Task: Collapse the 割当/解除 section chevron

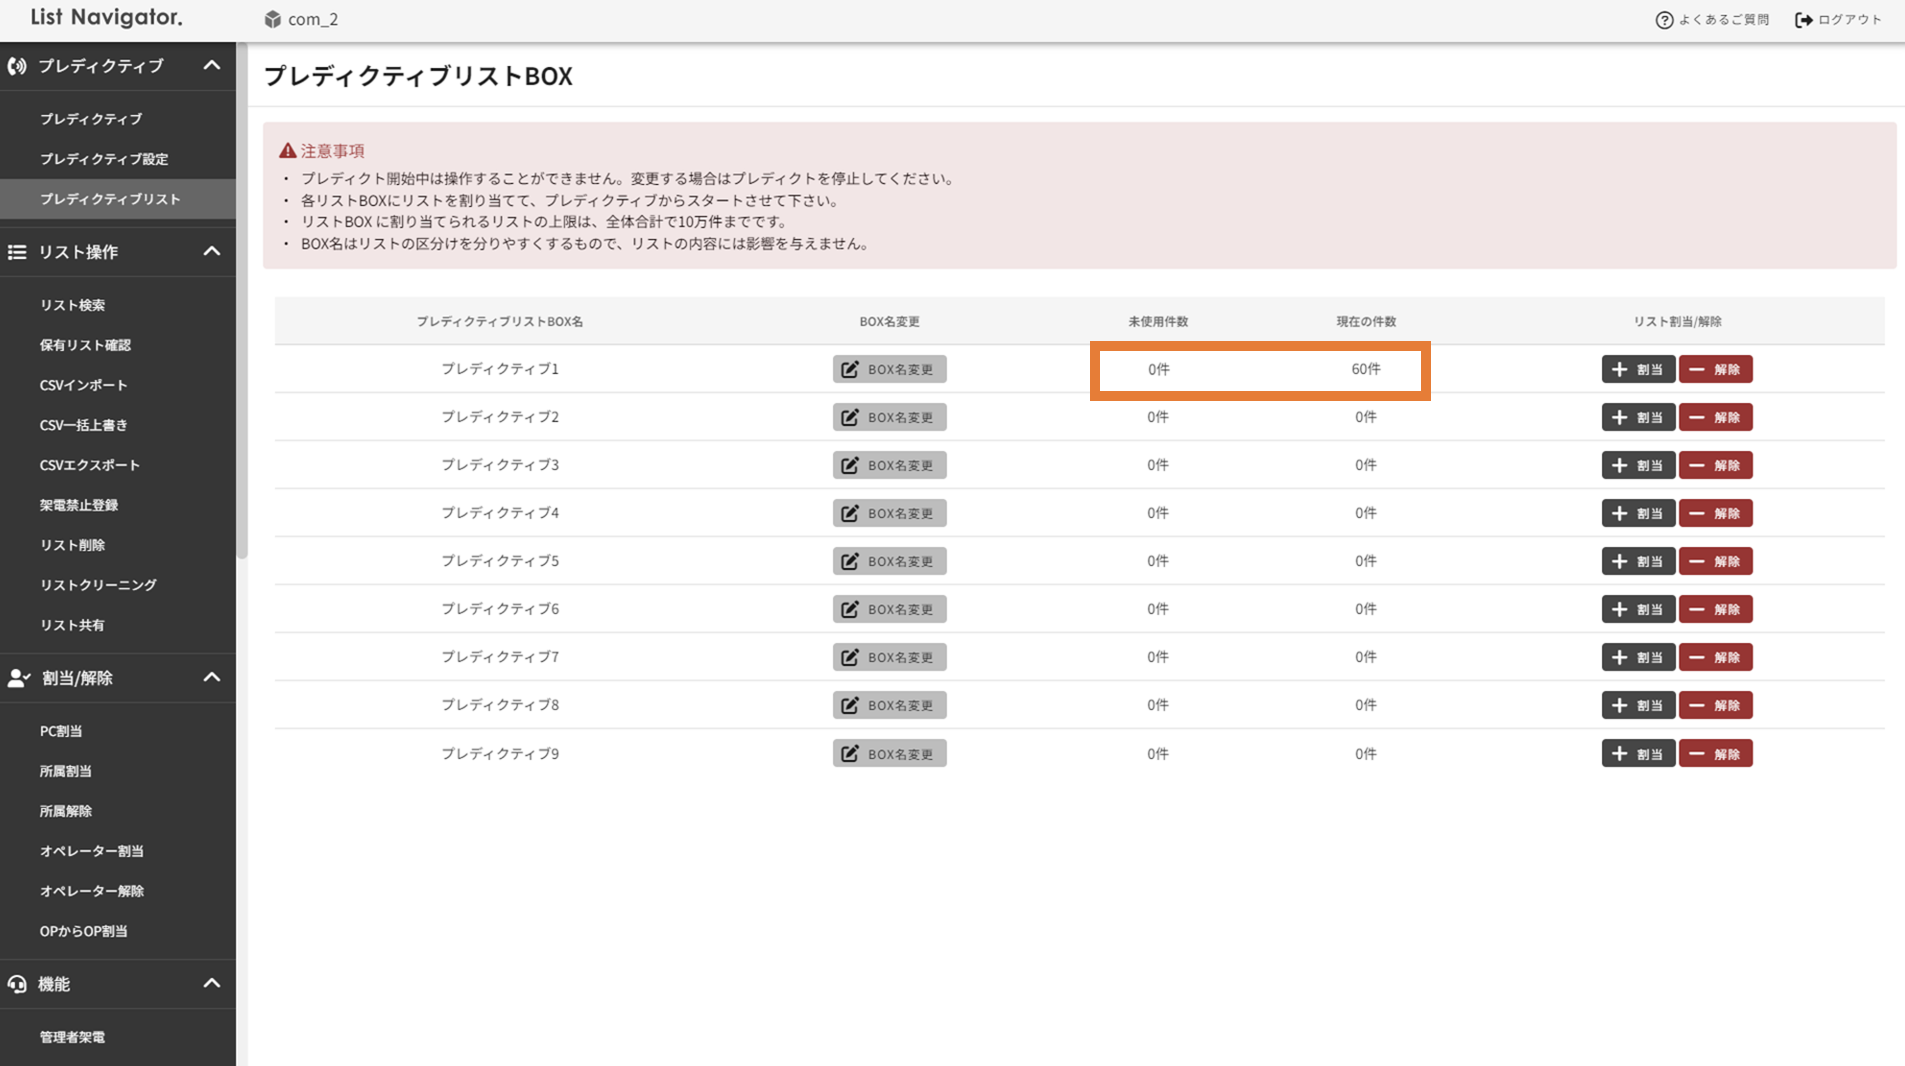Action: (212, 678)
